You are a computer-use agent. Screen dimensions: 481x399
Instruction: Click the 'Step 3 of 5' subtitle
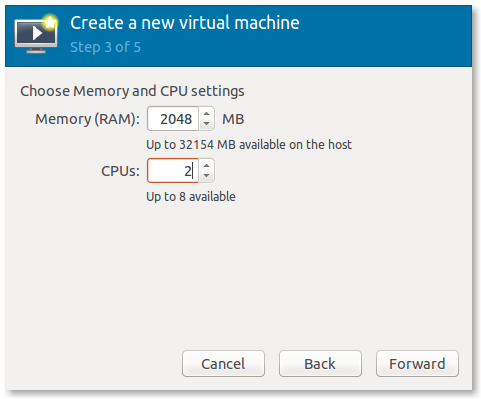(x=105, y=47)
